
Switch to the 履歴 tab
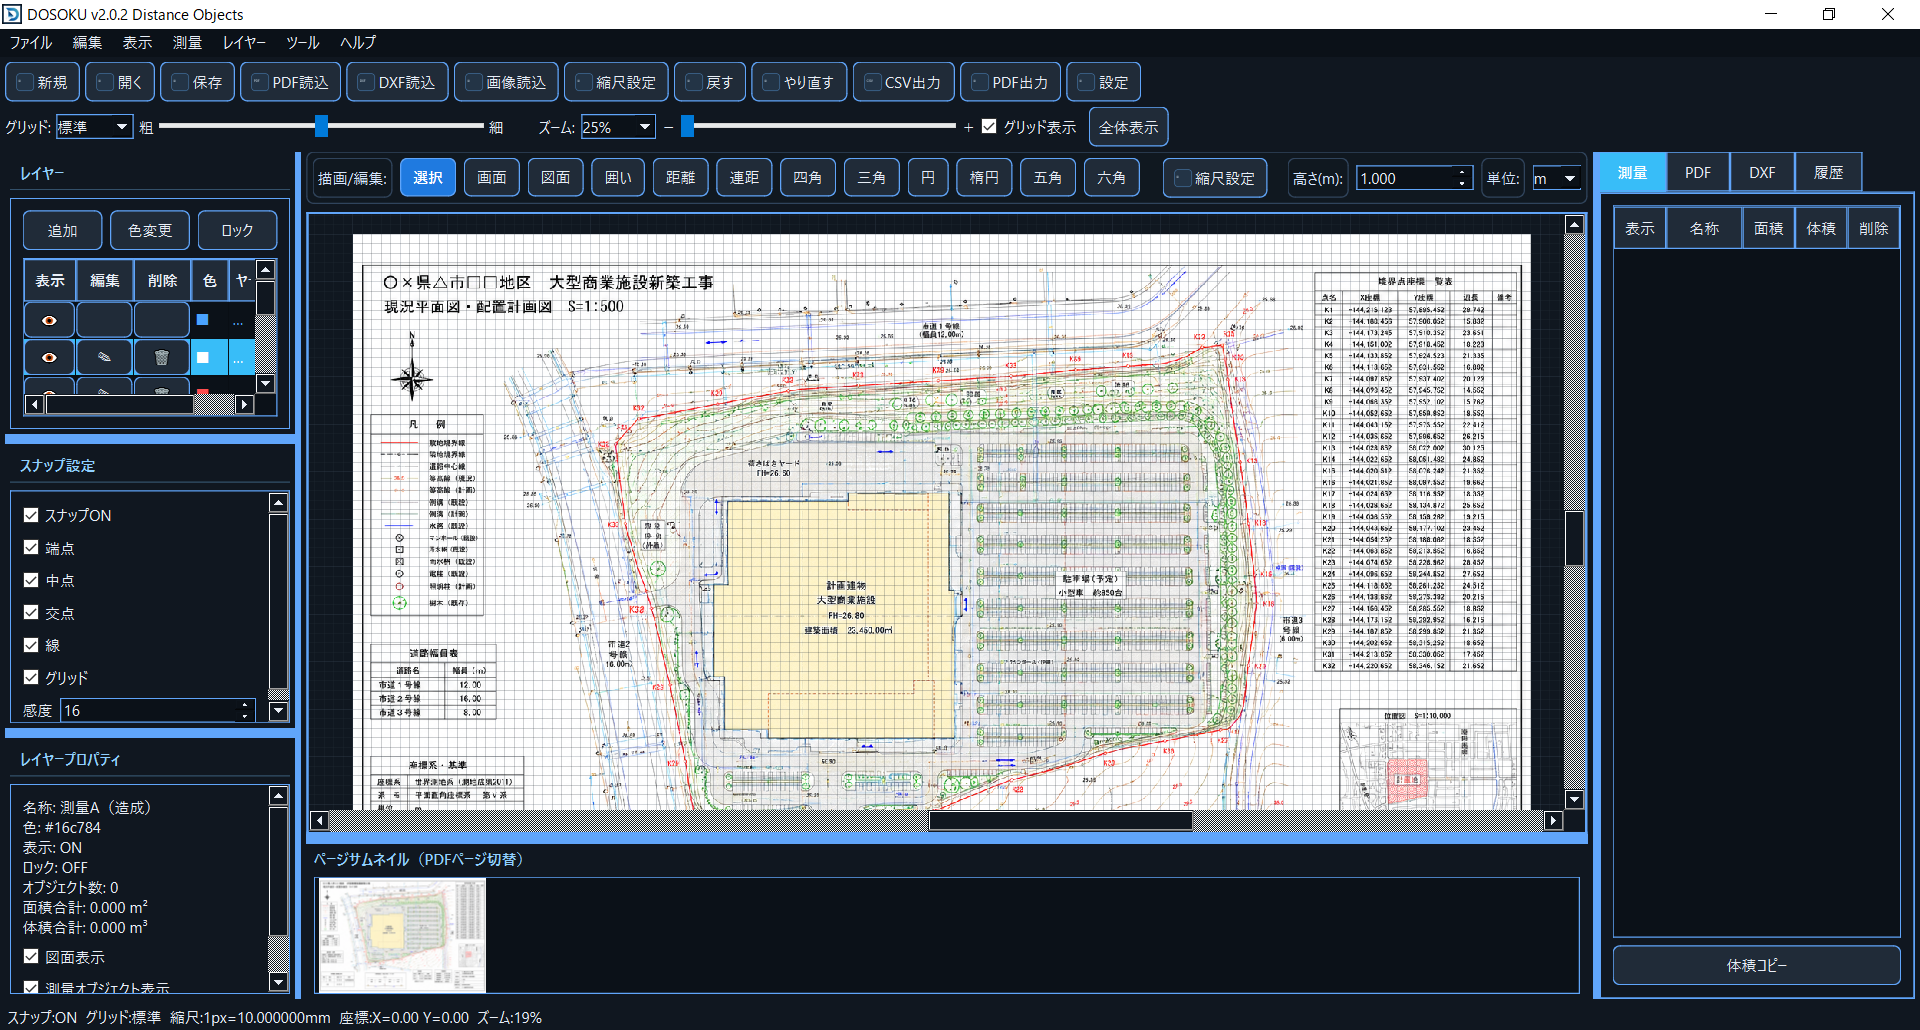click(x=1828, y=172)
